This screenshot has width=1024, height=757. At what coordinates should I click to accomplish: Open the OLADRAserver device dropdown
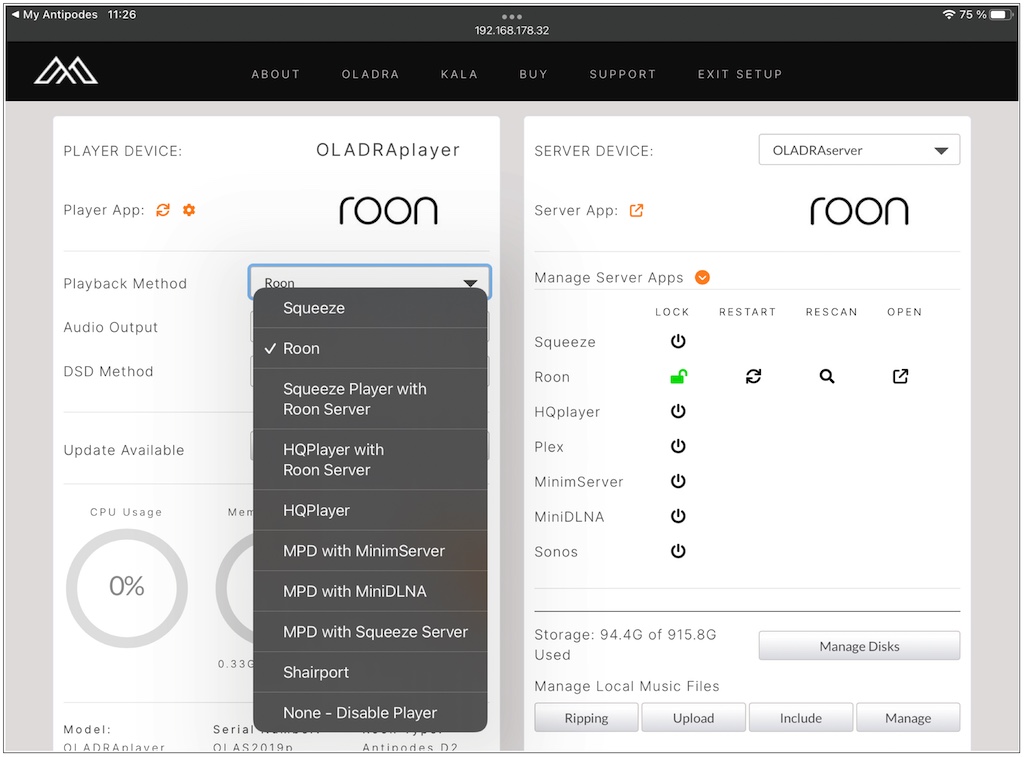click(859, 150)
